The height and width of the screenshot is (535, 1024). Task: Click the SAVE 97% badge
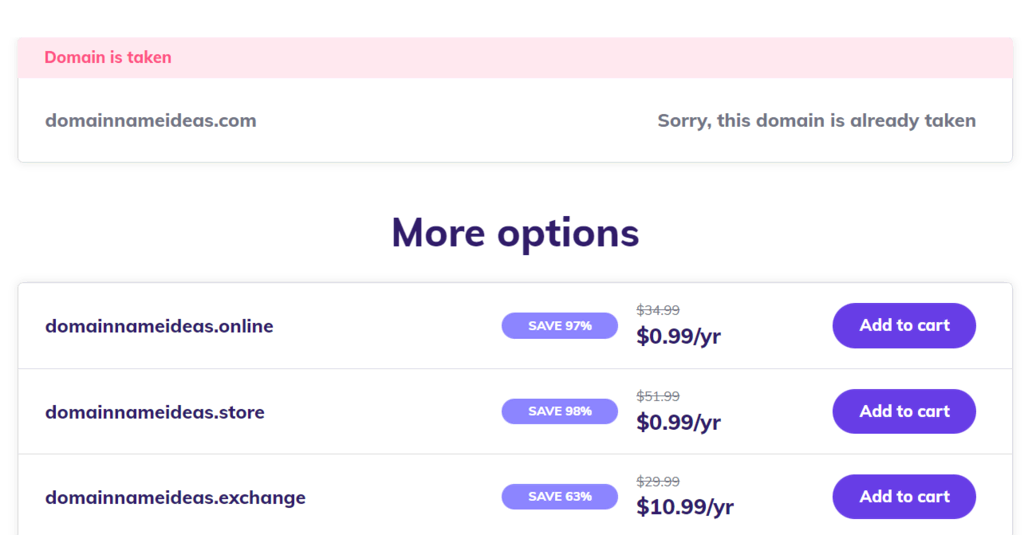559,326
